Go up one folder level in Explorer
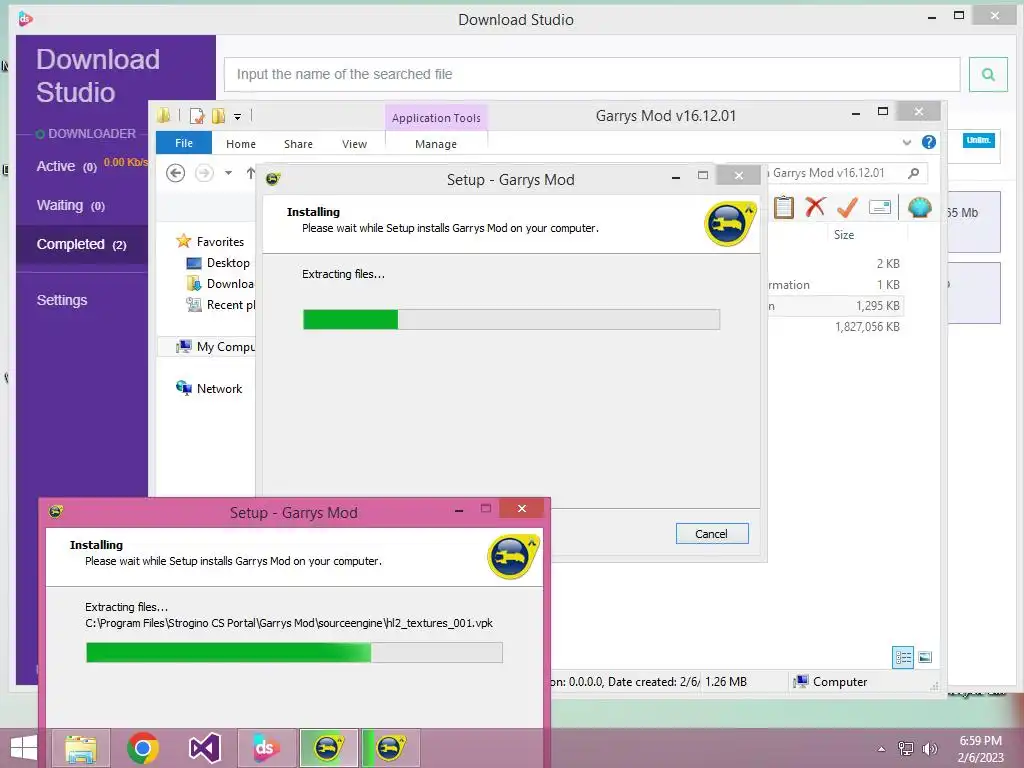This screenshot has height=768, width=1024. pos(250,173)
